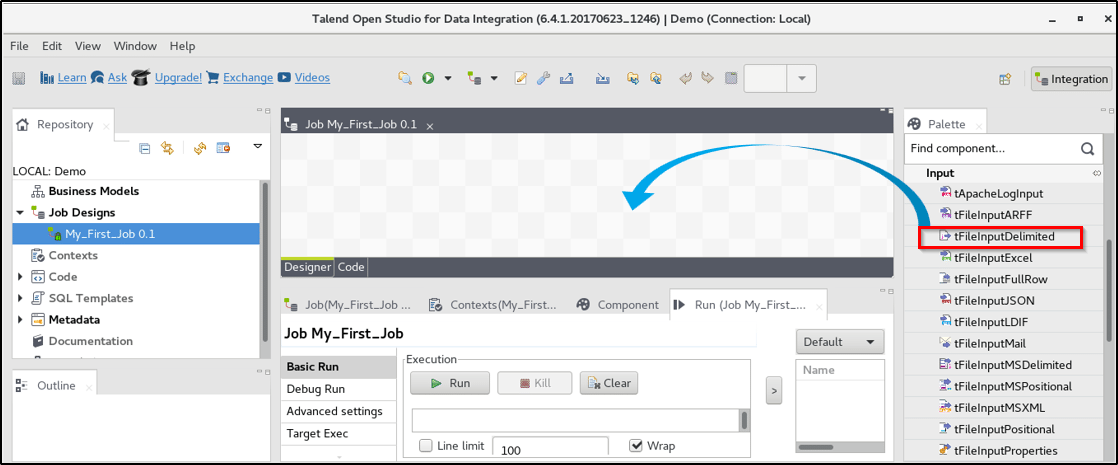
Task: Click the pencil edit properties toolbar icon
Action: tap(521, 78)
